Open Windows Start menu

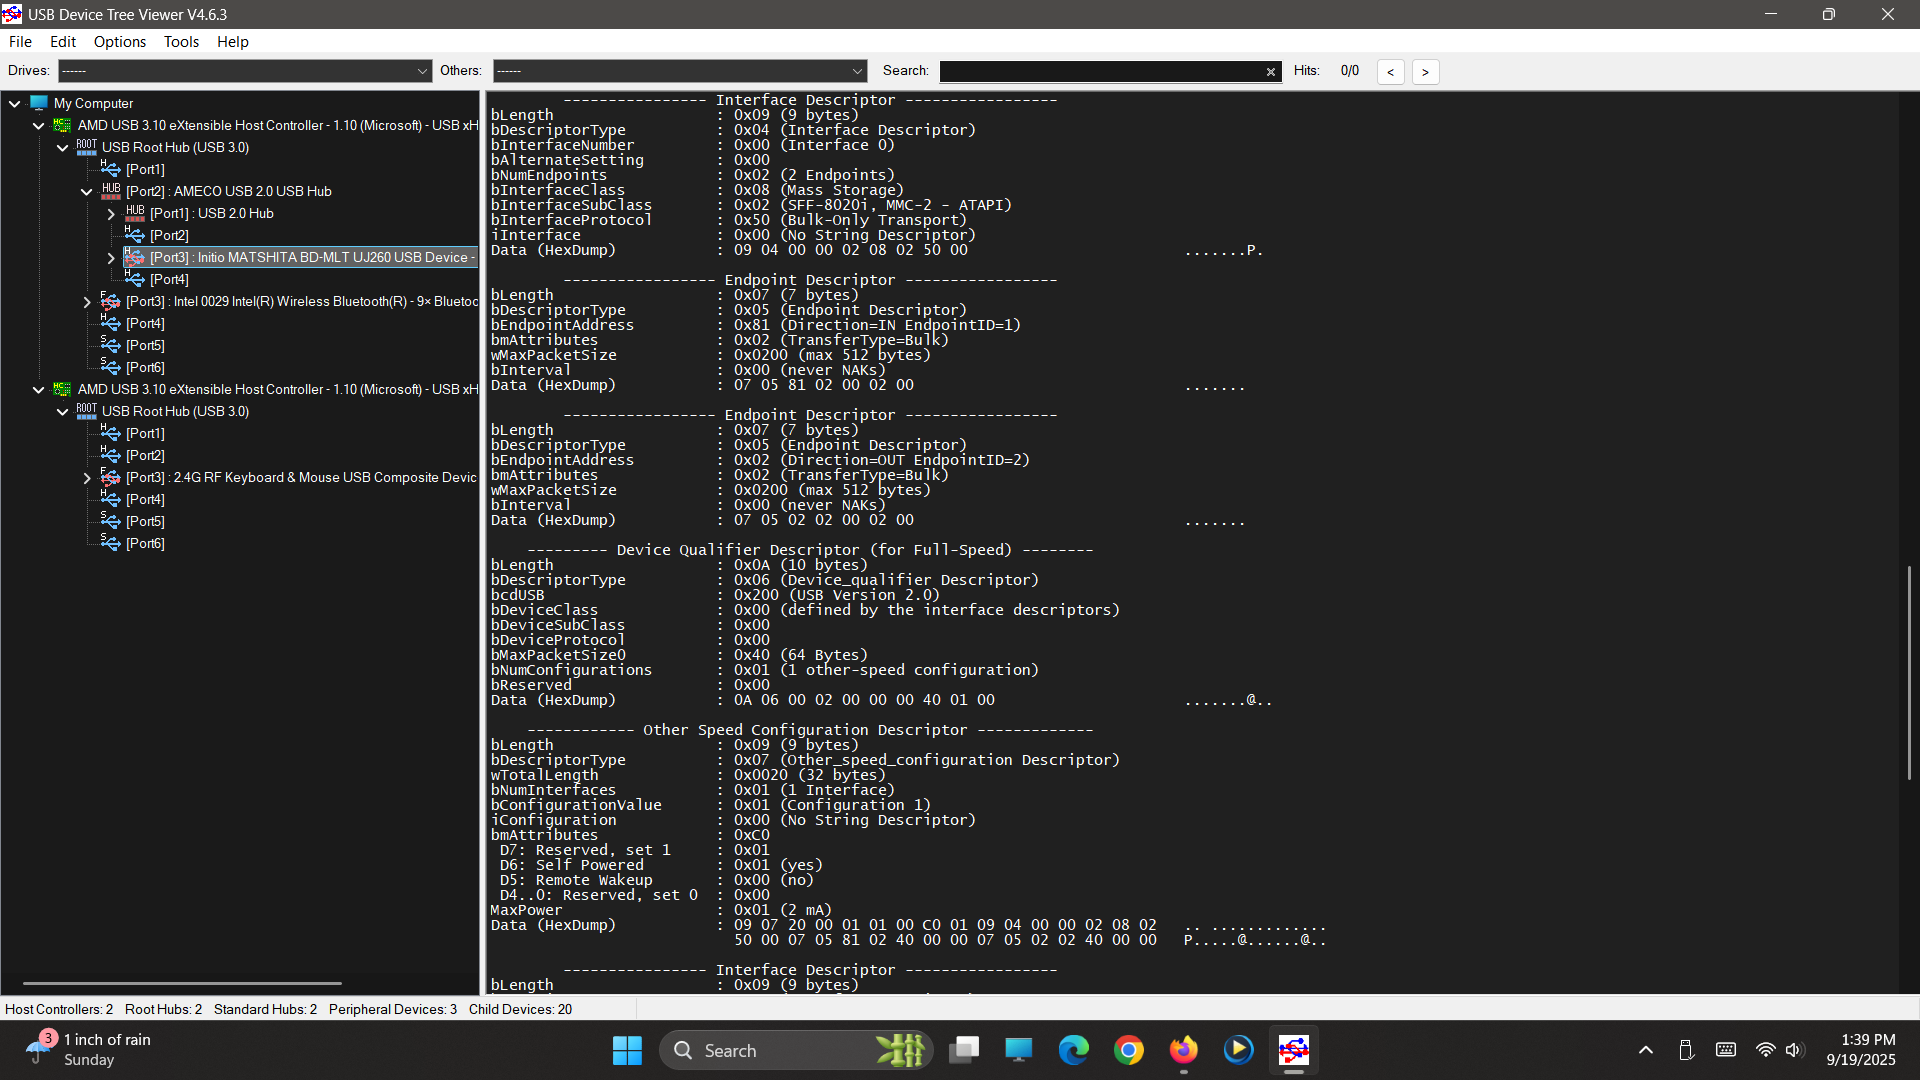click(x=627, y=1050)
